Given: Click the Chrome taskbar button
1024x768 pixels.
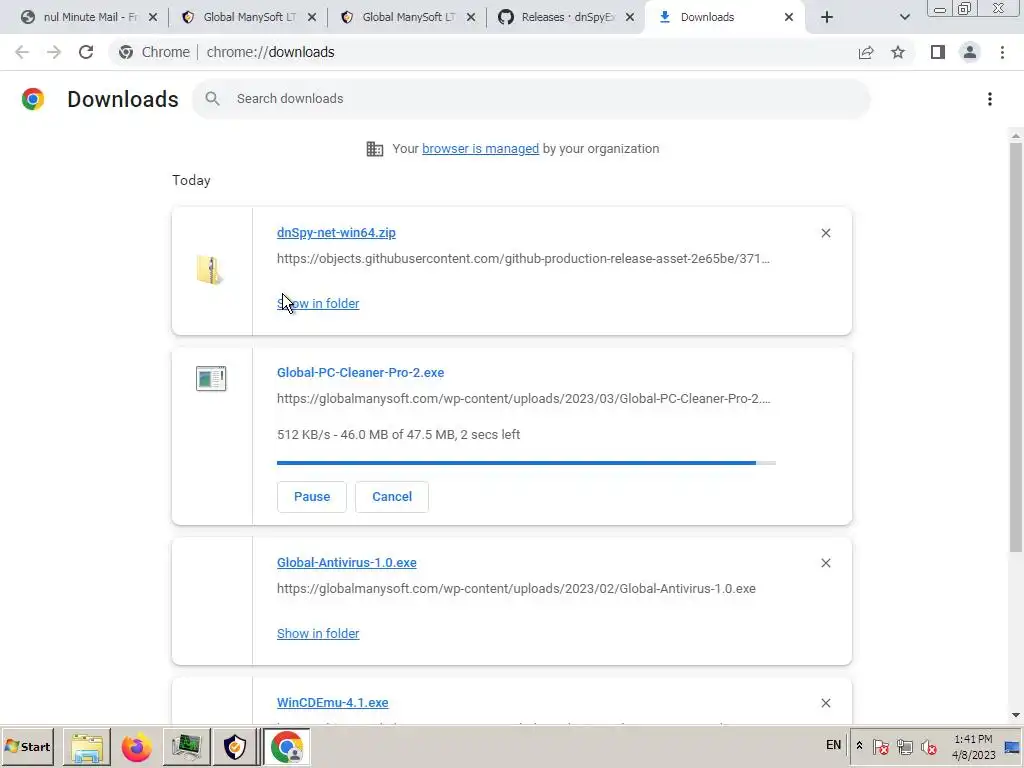Looking at the screenshot, I should [x=287, y=747].
